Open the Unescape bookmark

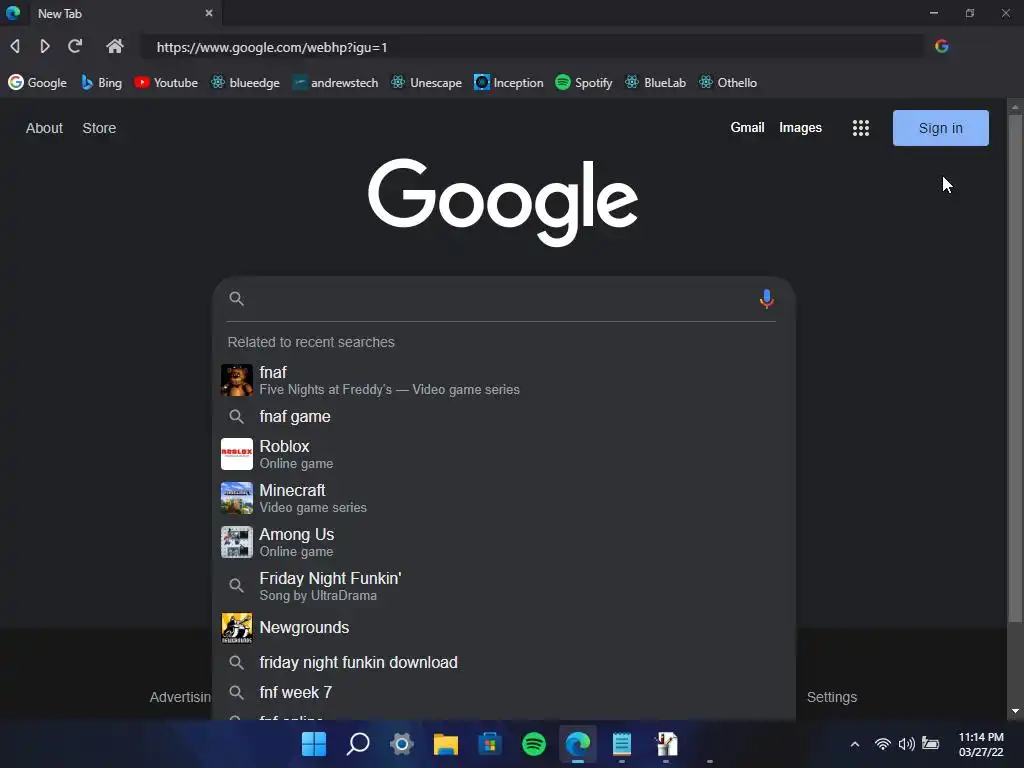click(x=426, y=82)
